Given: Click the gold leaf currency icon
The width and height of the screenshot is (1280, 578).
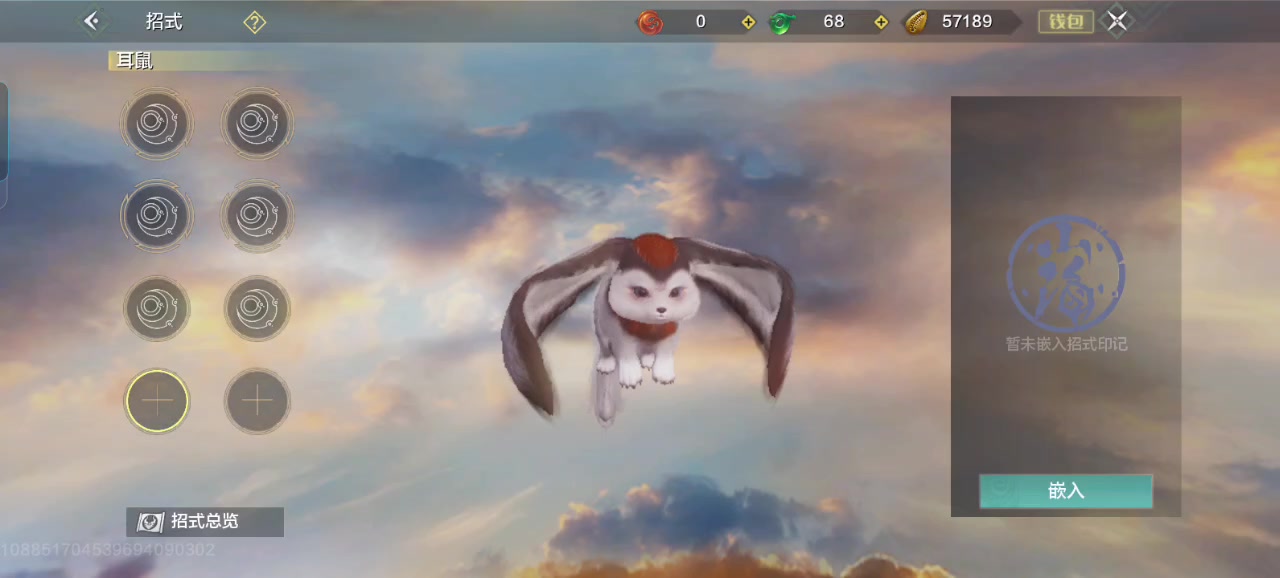Looking at the screenshot, I should pos(916,22).
